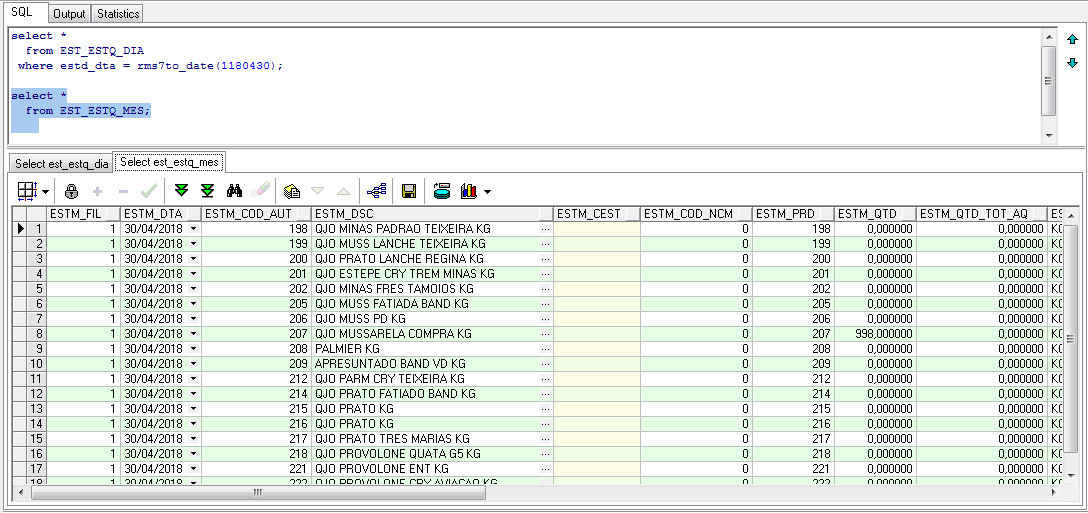Click the linked query tree icon
Screen dimensions: 1088x513
(x=376, y=190)
